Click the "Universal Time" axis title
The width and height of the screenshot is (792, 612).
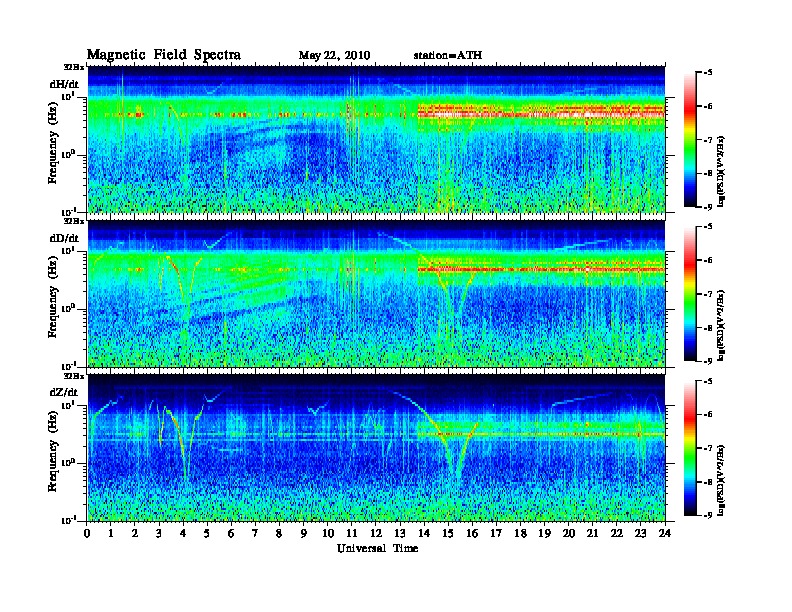pyautogui.click(x=377, y=548)
